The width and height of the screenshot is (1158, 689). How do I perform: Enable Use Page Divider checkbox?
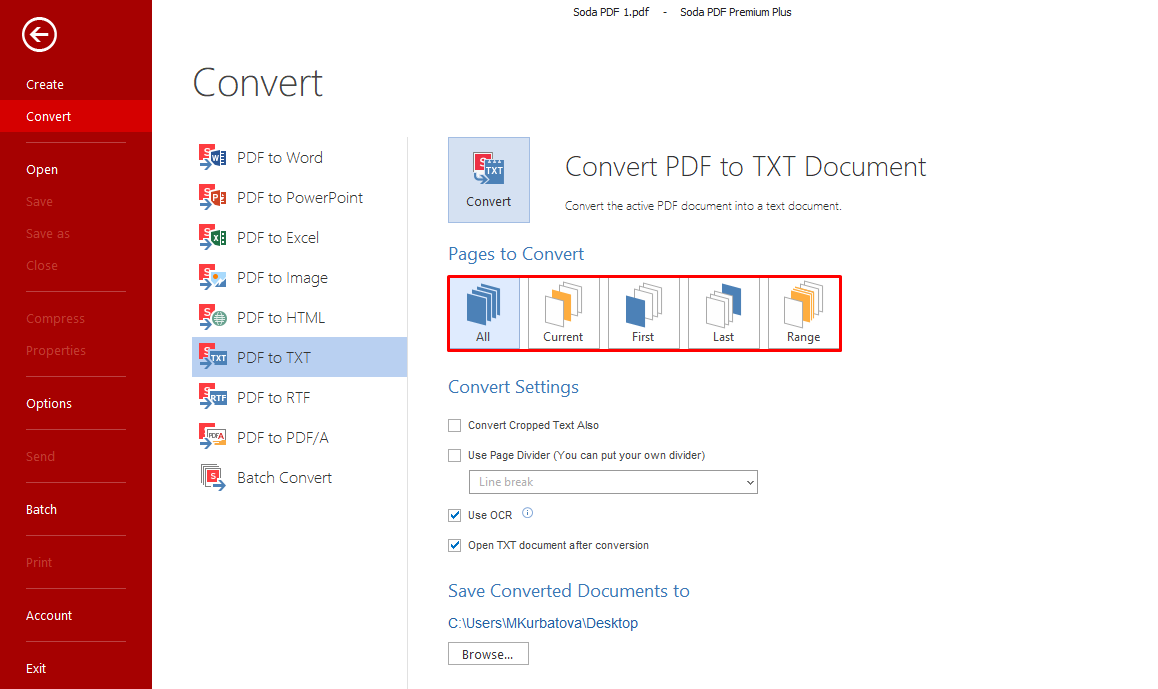point(454,456)
